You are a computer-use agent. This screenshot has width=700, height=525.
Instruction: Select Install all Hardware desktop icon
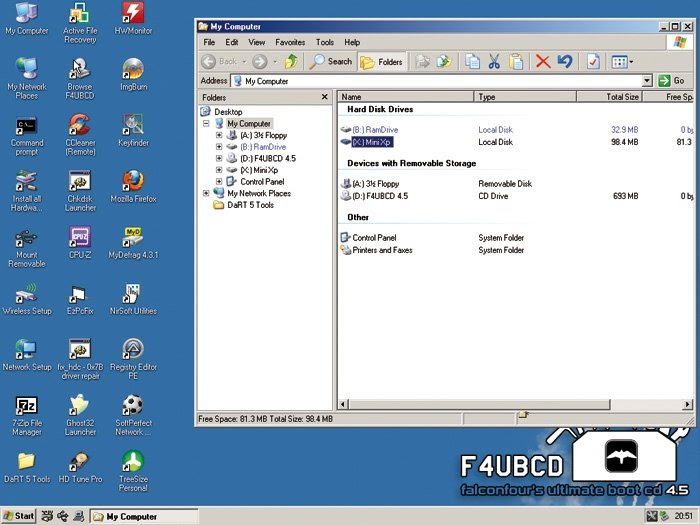(27, 191)
